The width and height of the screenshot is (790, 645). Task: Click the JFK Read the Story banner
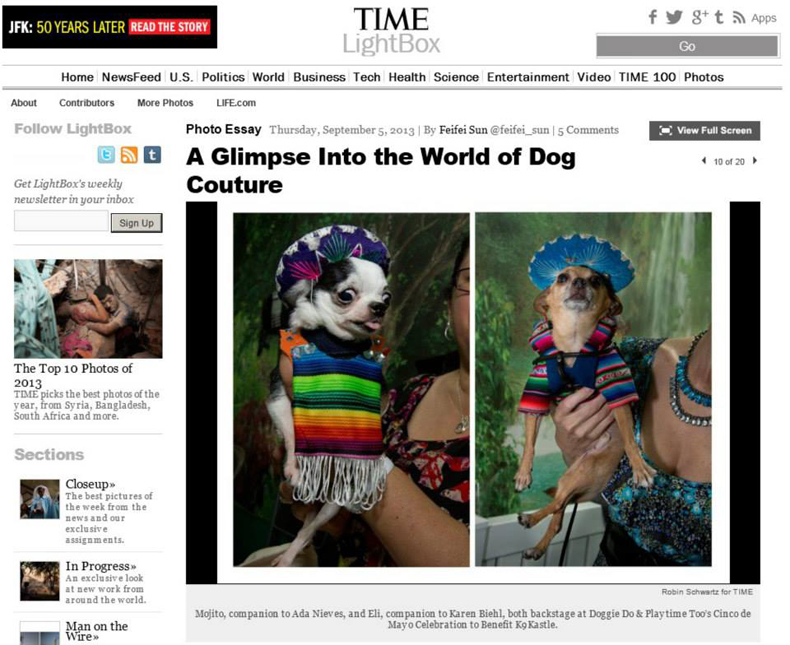coord(110,27)
